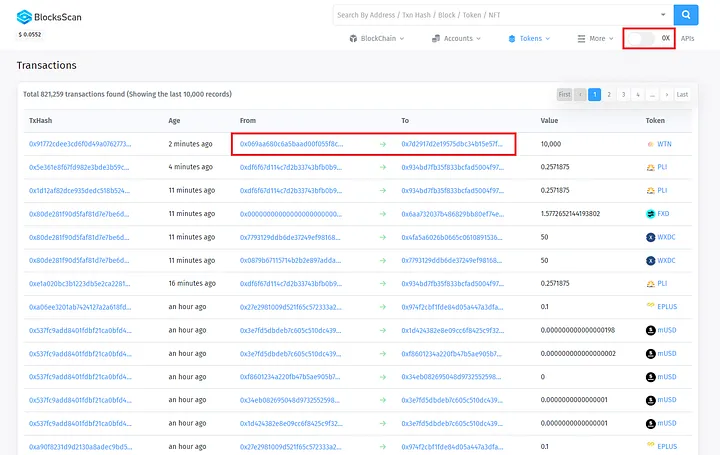The height and width of the screenshot is (455, 720).
Task: Click the Accounts wallet icon
Action: (x=436, y=39)
